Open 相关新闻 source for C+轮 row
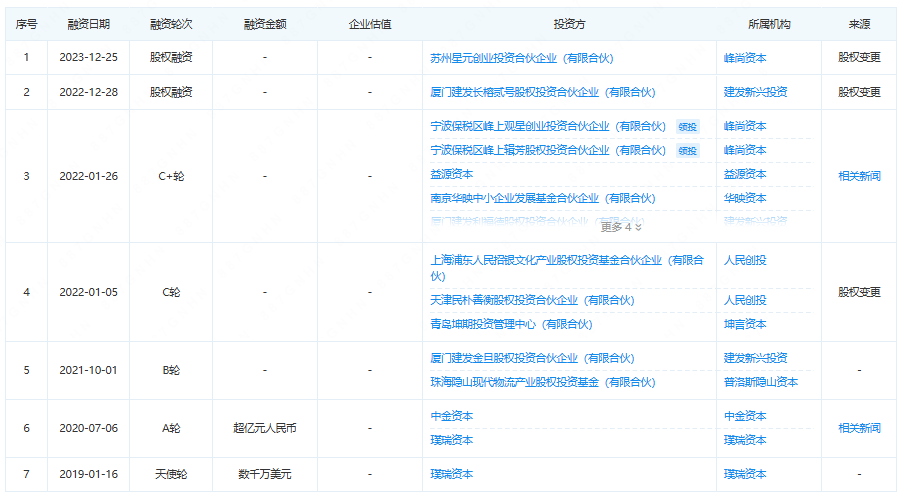 (859, 177)
